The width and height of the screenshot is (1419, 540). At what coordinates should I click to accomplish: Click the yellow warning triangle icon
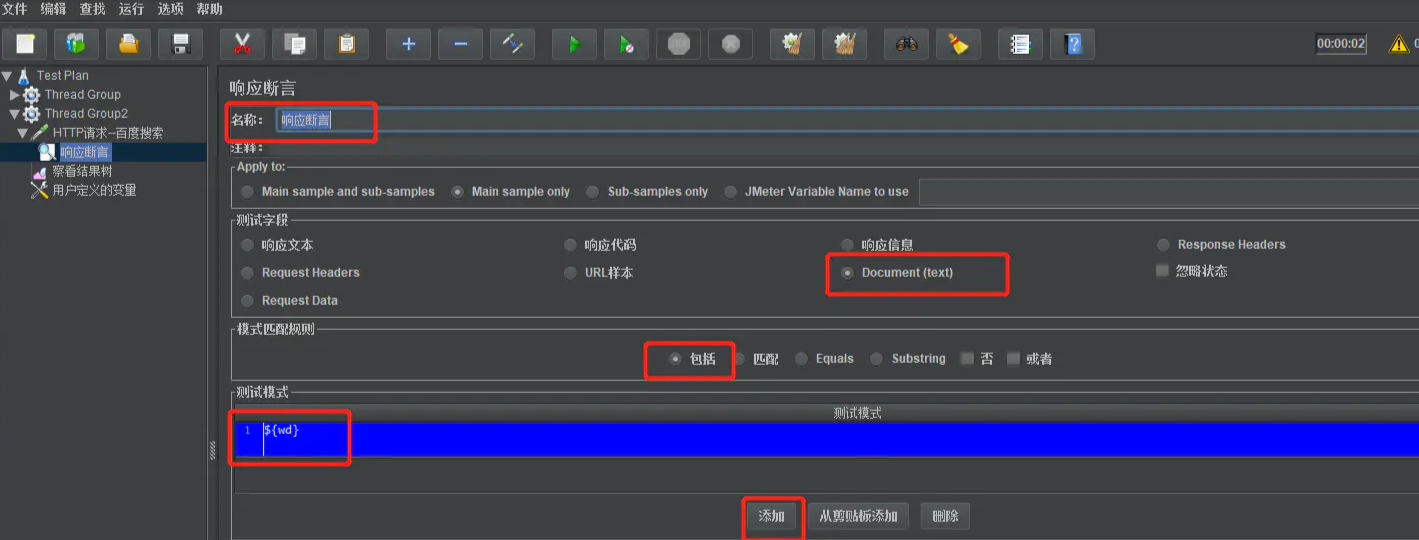click(1399, 44)
